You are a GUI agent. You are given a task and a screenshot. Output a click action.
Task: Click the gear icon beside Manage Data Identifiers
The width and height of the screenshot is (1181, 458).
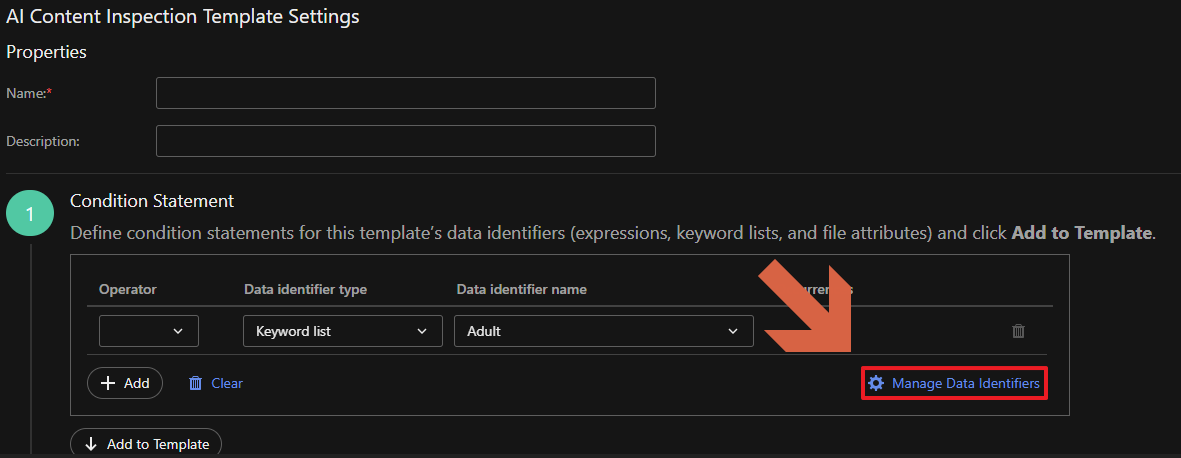tap(876, 383)
